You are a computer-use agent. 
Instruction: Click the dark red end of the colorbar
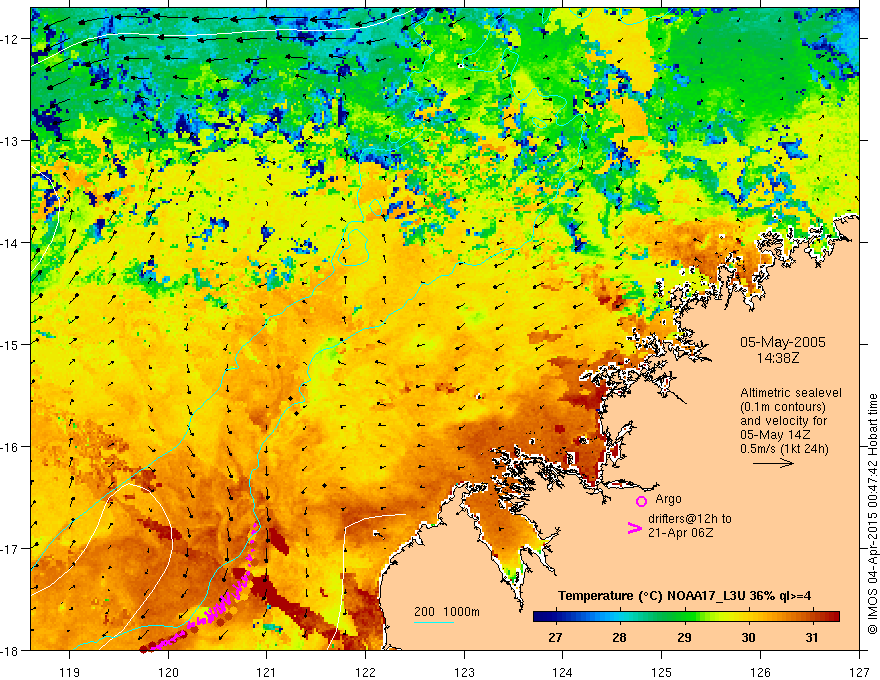833,617
